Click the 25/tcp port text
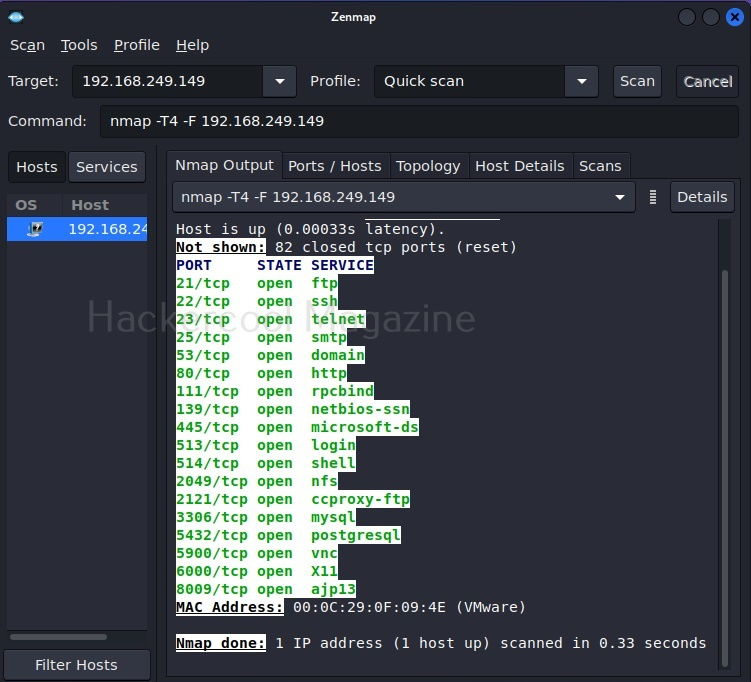751x682 pixels. point(203,338)
